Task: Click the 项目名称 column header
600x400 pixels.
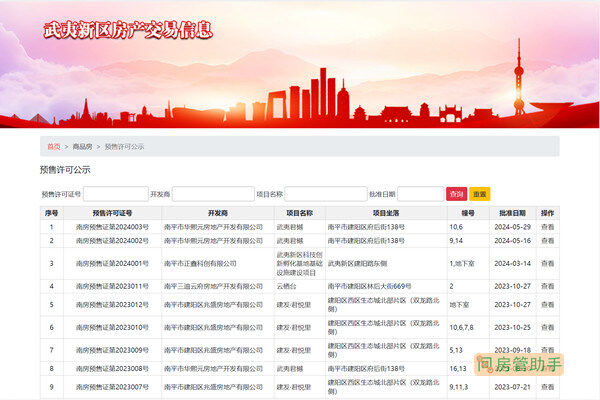Action: (300, 213)
